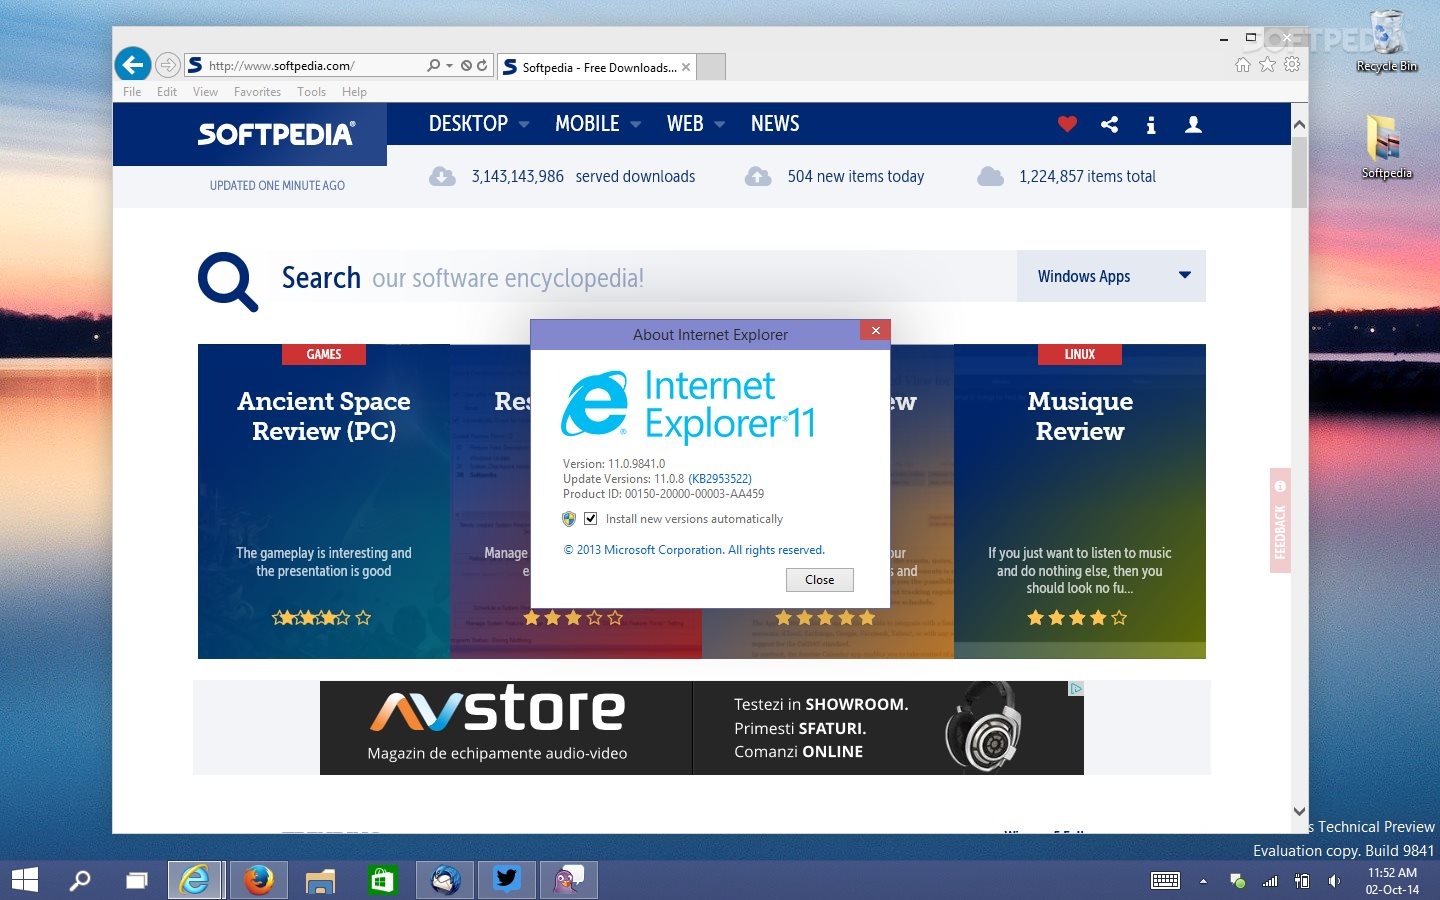Click the info icon in the Softpedia navbar
1440x900 pixels.
[x=1151, y=124]
